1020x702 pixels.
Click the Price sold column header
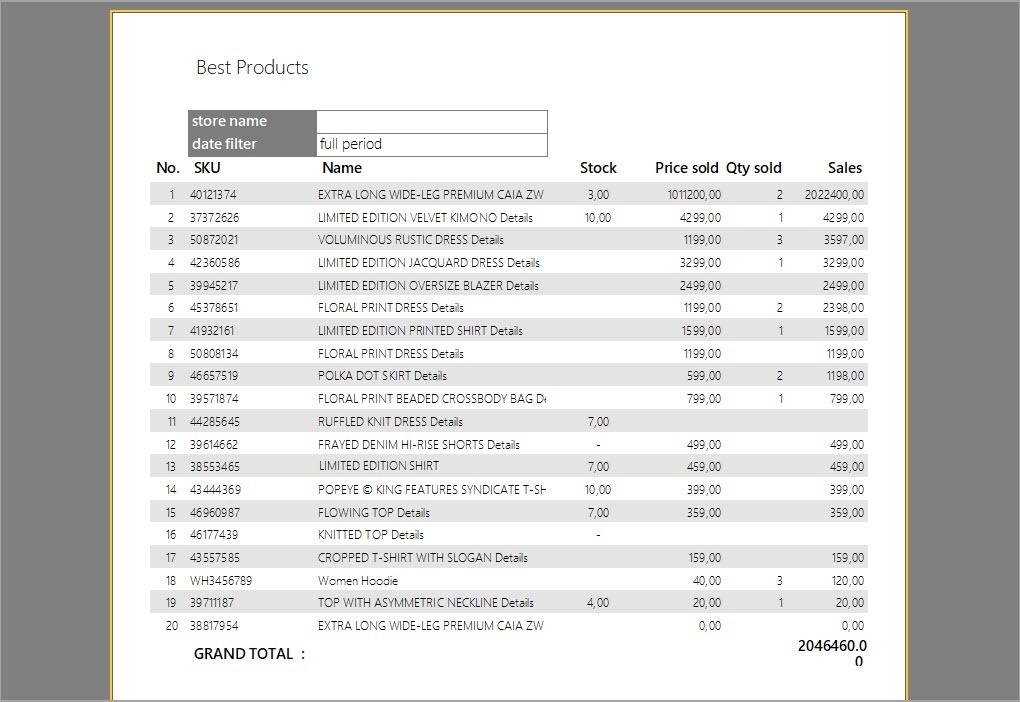pyautogui.click(x=686, y=168)
